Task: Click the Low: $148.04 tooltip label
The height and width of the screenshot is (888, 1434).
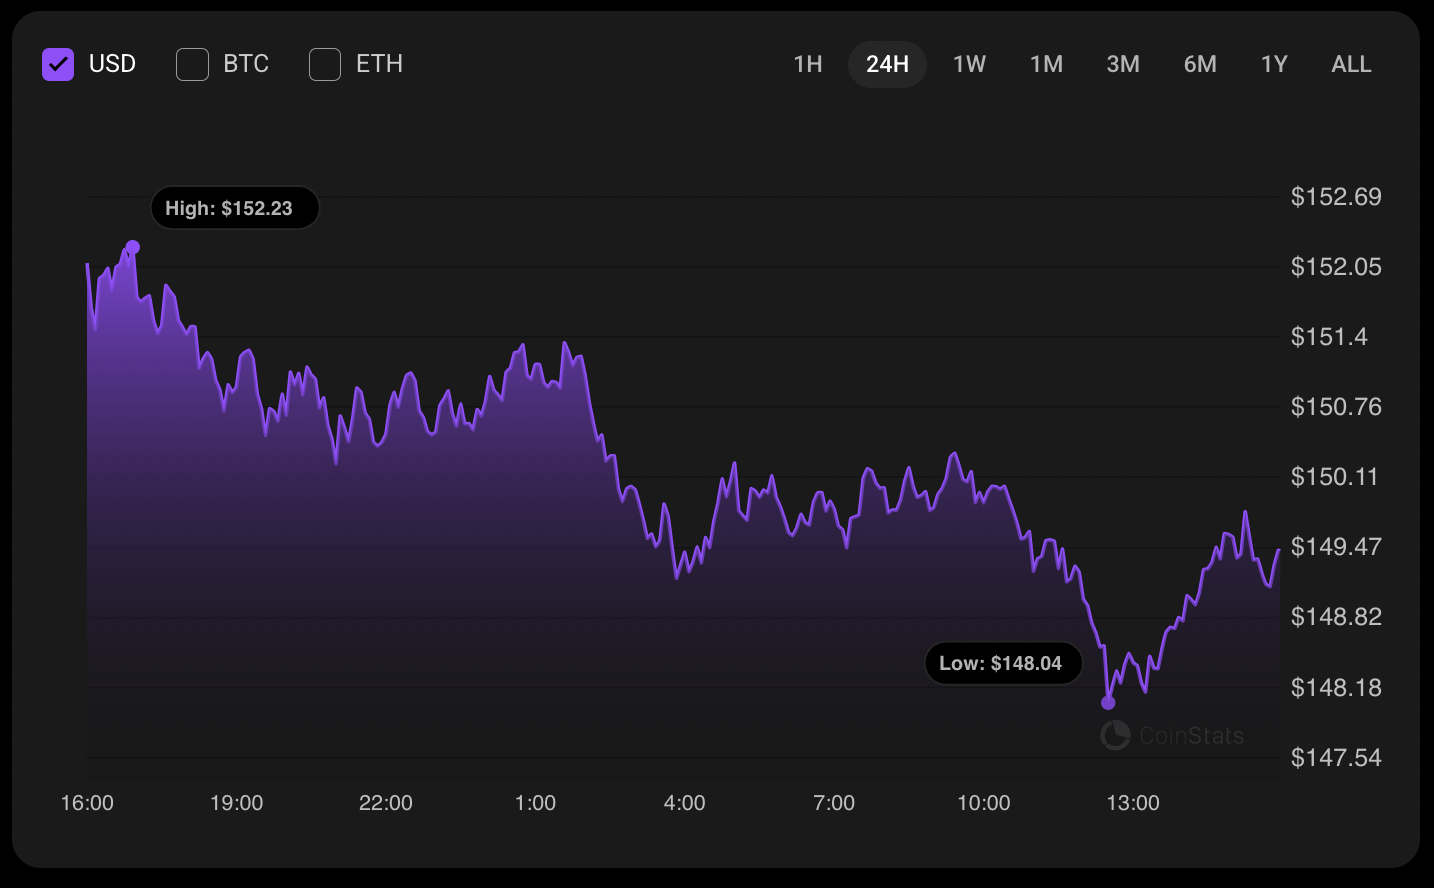Action: (x=1003, y=663)
